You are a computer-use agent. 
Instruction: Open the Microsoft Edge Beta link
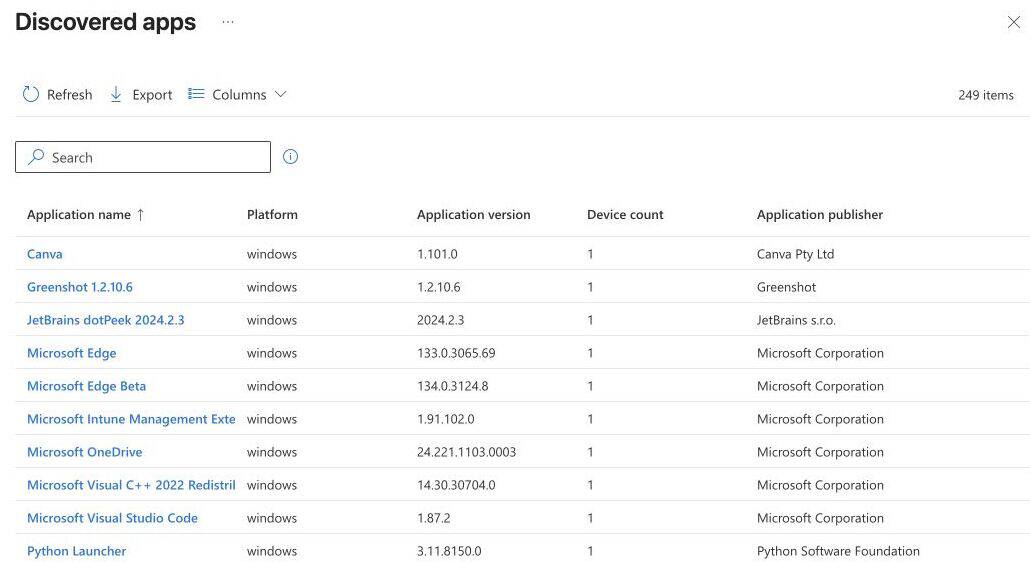point(87,386)
